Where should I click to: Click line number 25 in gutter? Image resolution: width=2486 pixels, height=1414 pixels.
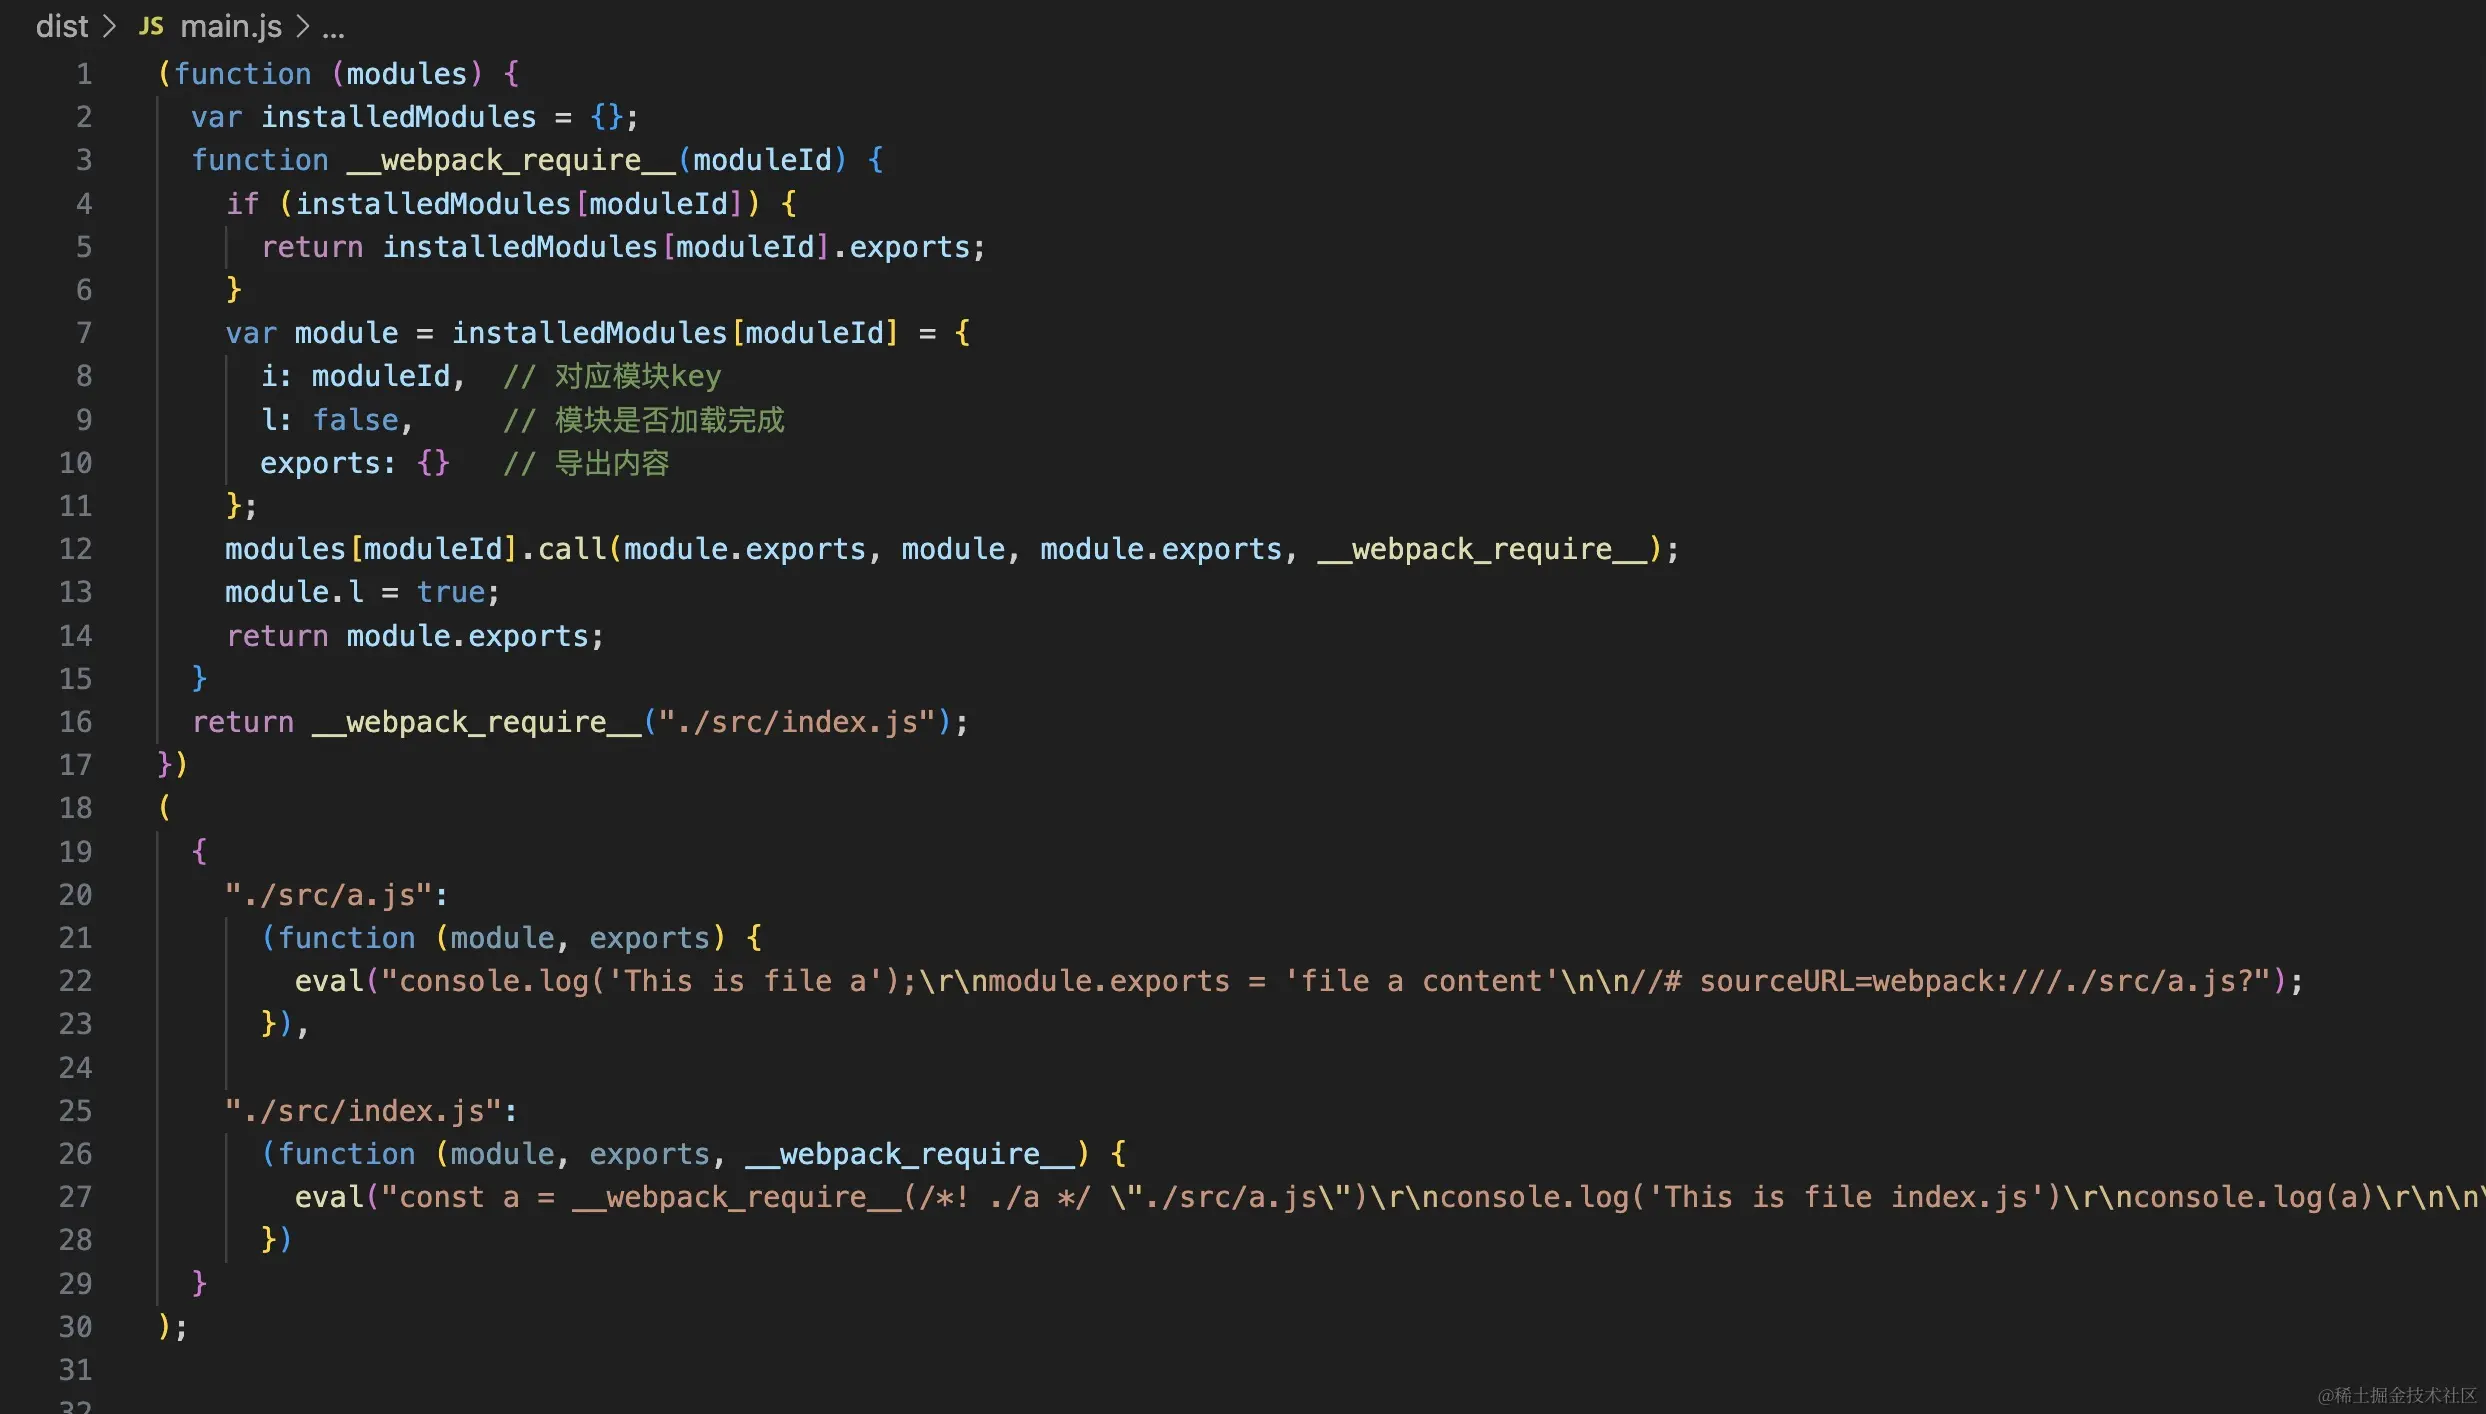(x=75, y=1111)
